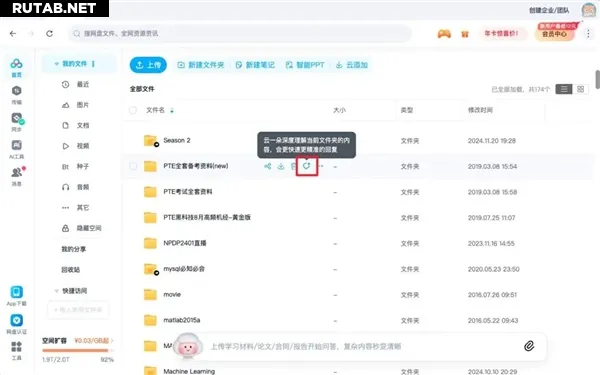Go forward with the right arrow
The image size is (600, 375).
point(31,34)
